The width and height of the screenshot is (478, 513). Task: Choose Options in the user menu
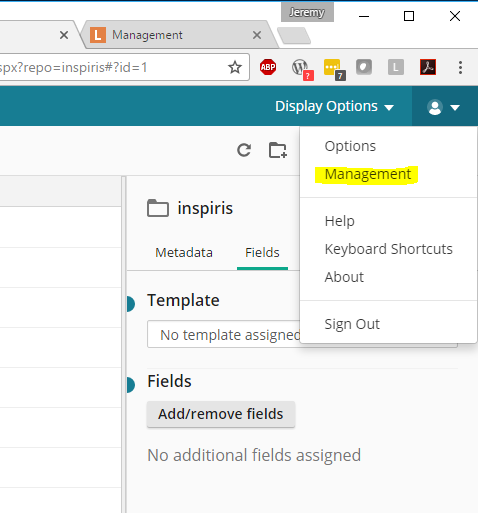click(x=350, y=146)
